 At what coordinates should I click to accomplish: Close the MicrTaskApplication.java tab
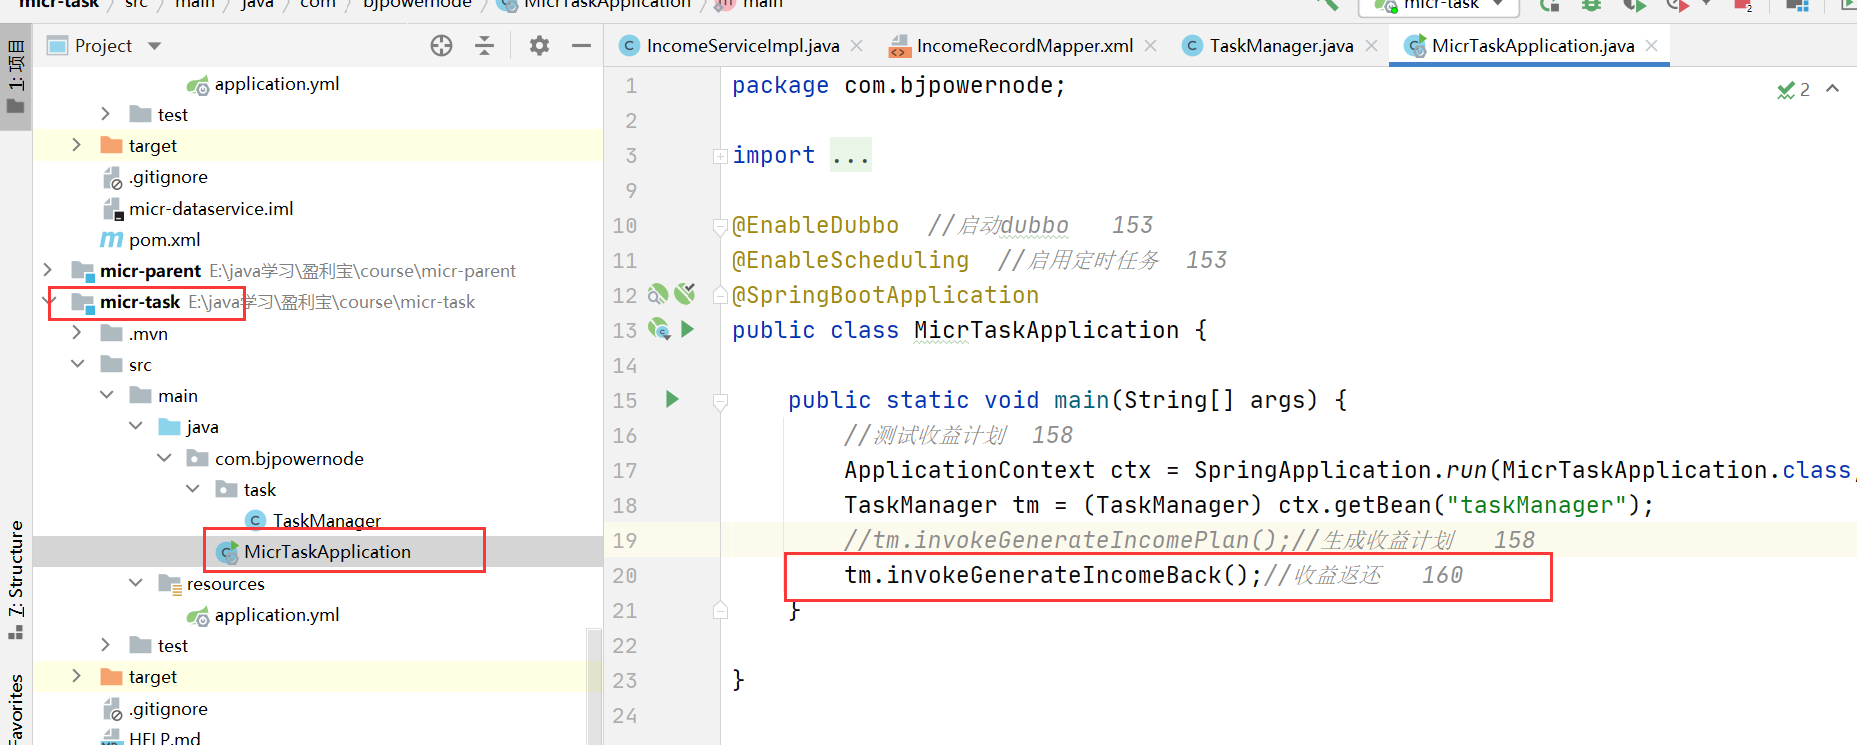coord(1652,46)
